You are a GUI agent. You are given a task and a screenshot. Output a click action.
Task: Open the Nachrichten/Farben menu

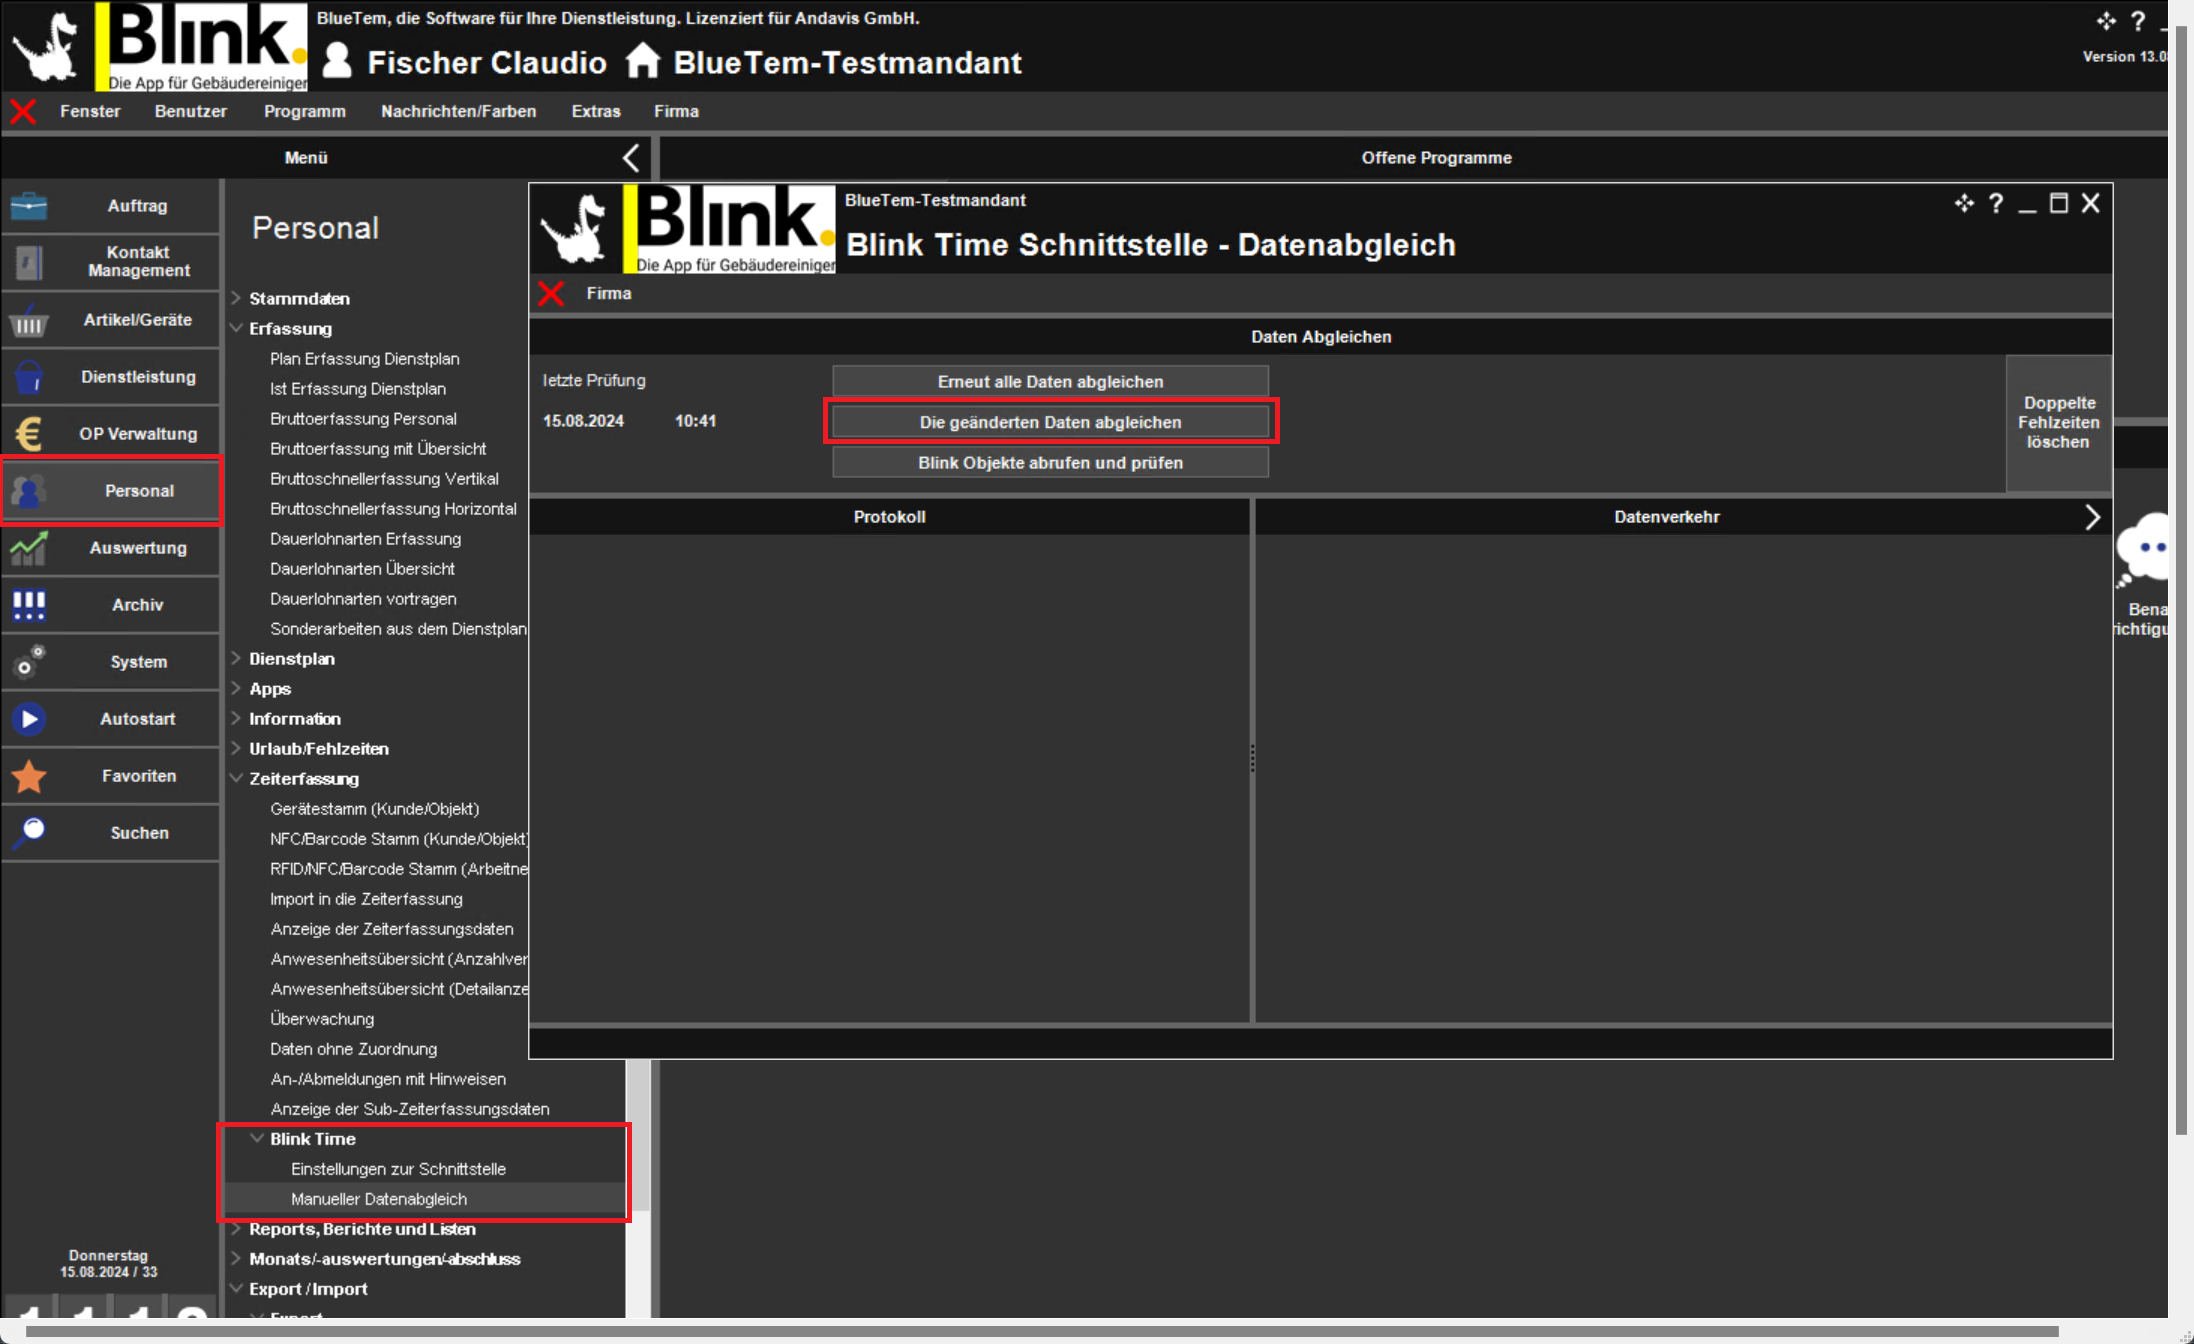click(458, 112)
